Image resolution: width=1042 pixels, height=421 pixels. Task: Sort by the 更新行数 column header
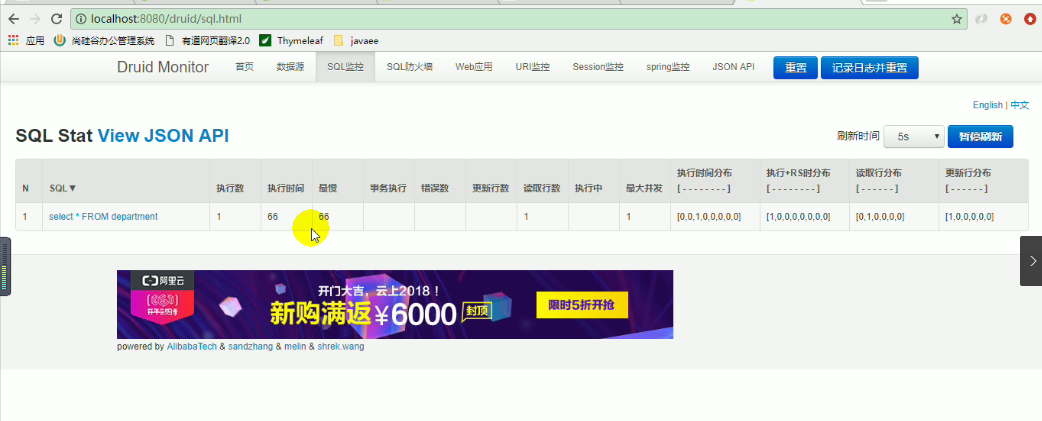point(490,188)
